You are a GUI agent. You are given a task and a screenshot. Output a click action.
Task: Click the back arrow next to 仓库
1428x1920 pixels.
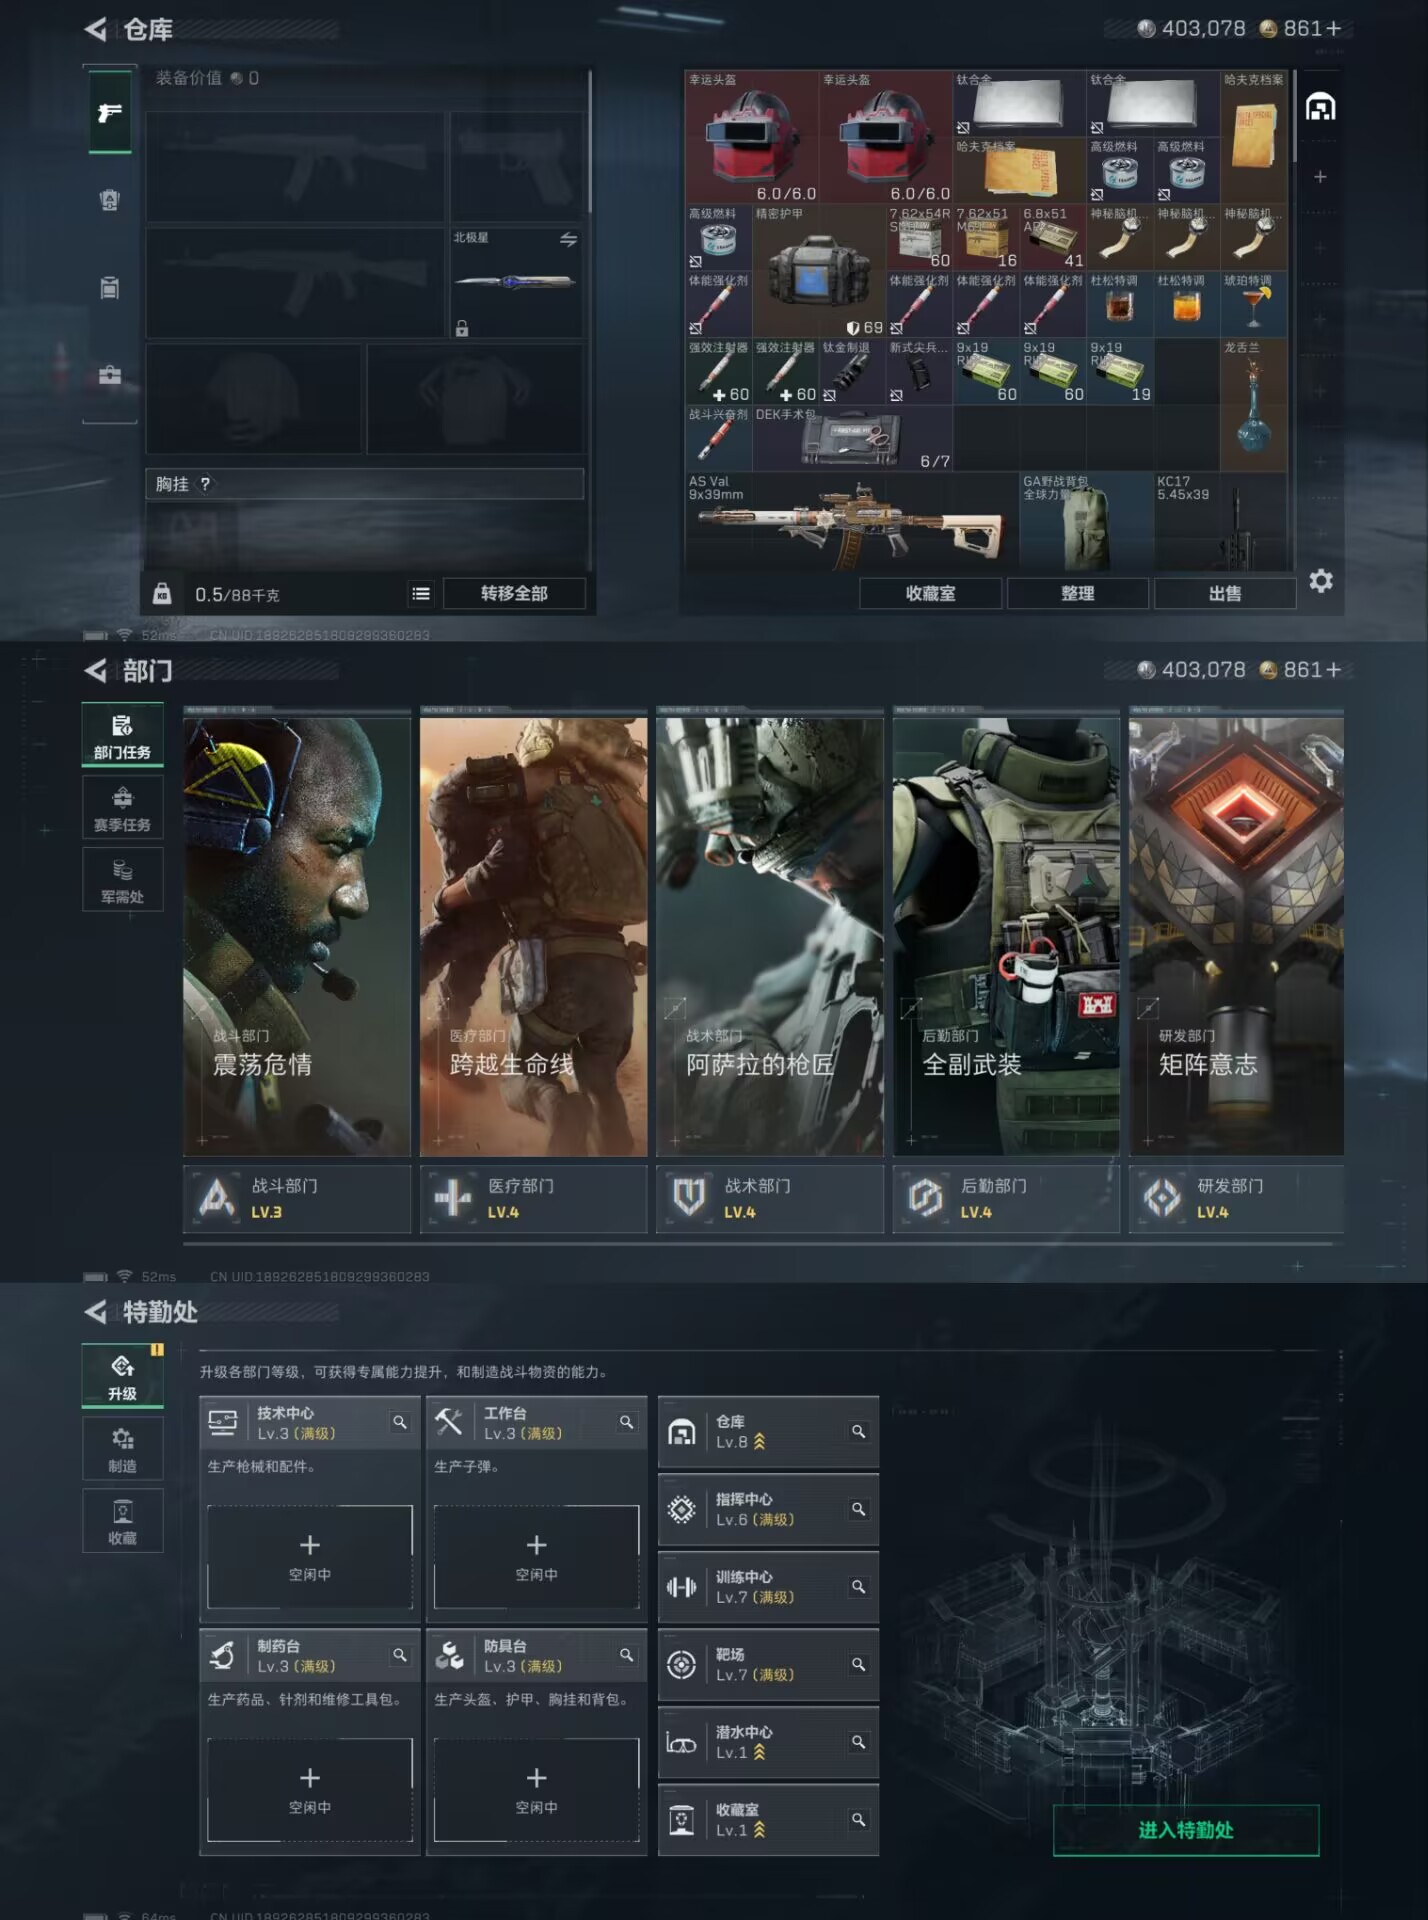coord(96,30)
